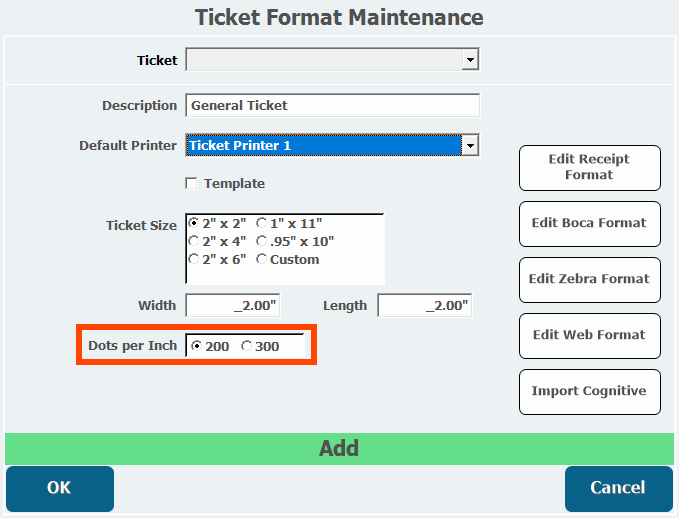Pick the 2" x 6" ticket size

click(194, 259)
